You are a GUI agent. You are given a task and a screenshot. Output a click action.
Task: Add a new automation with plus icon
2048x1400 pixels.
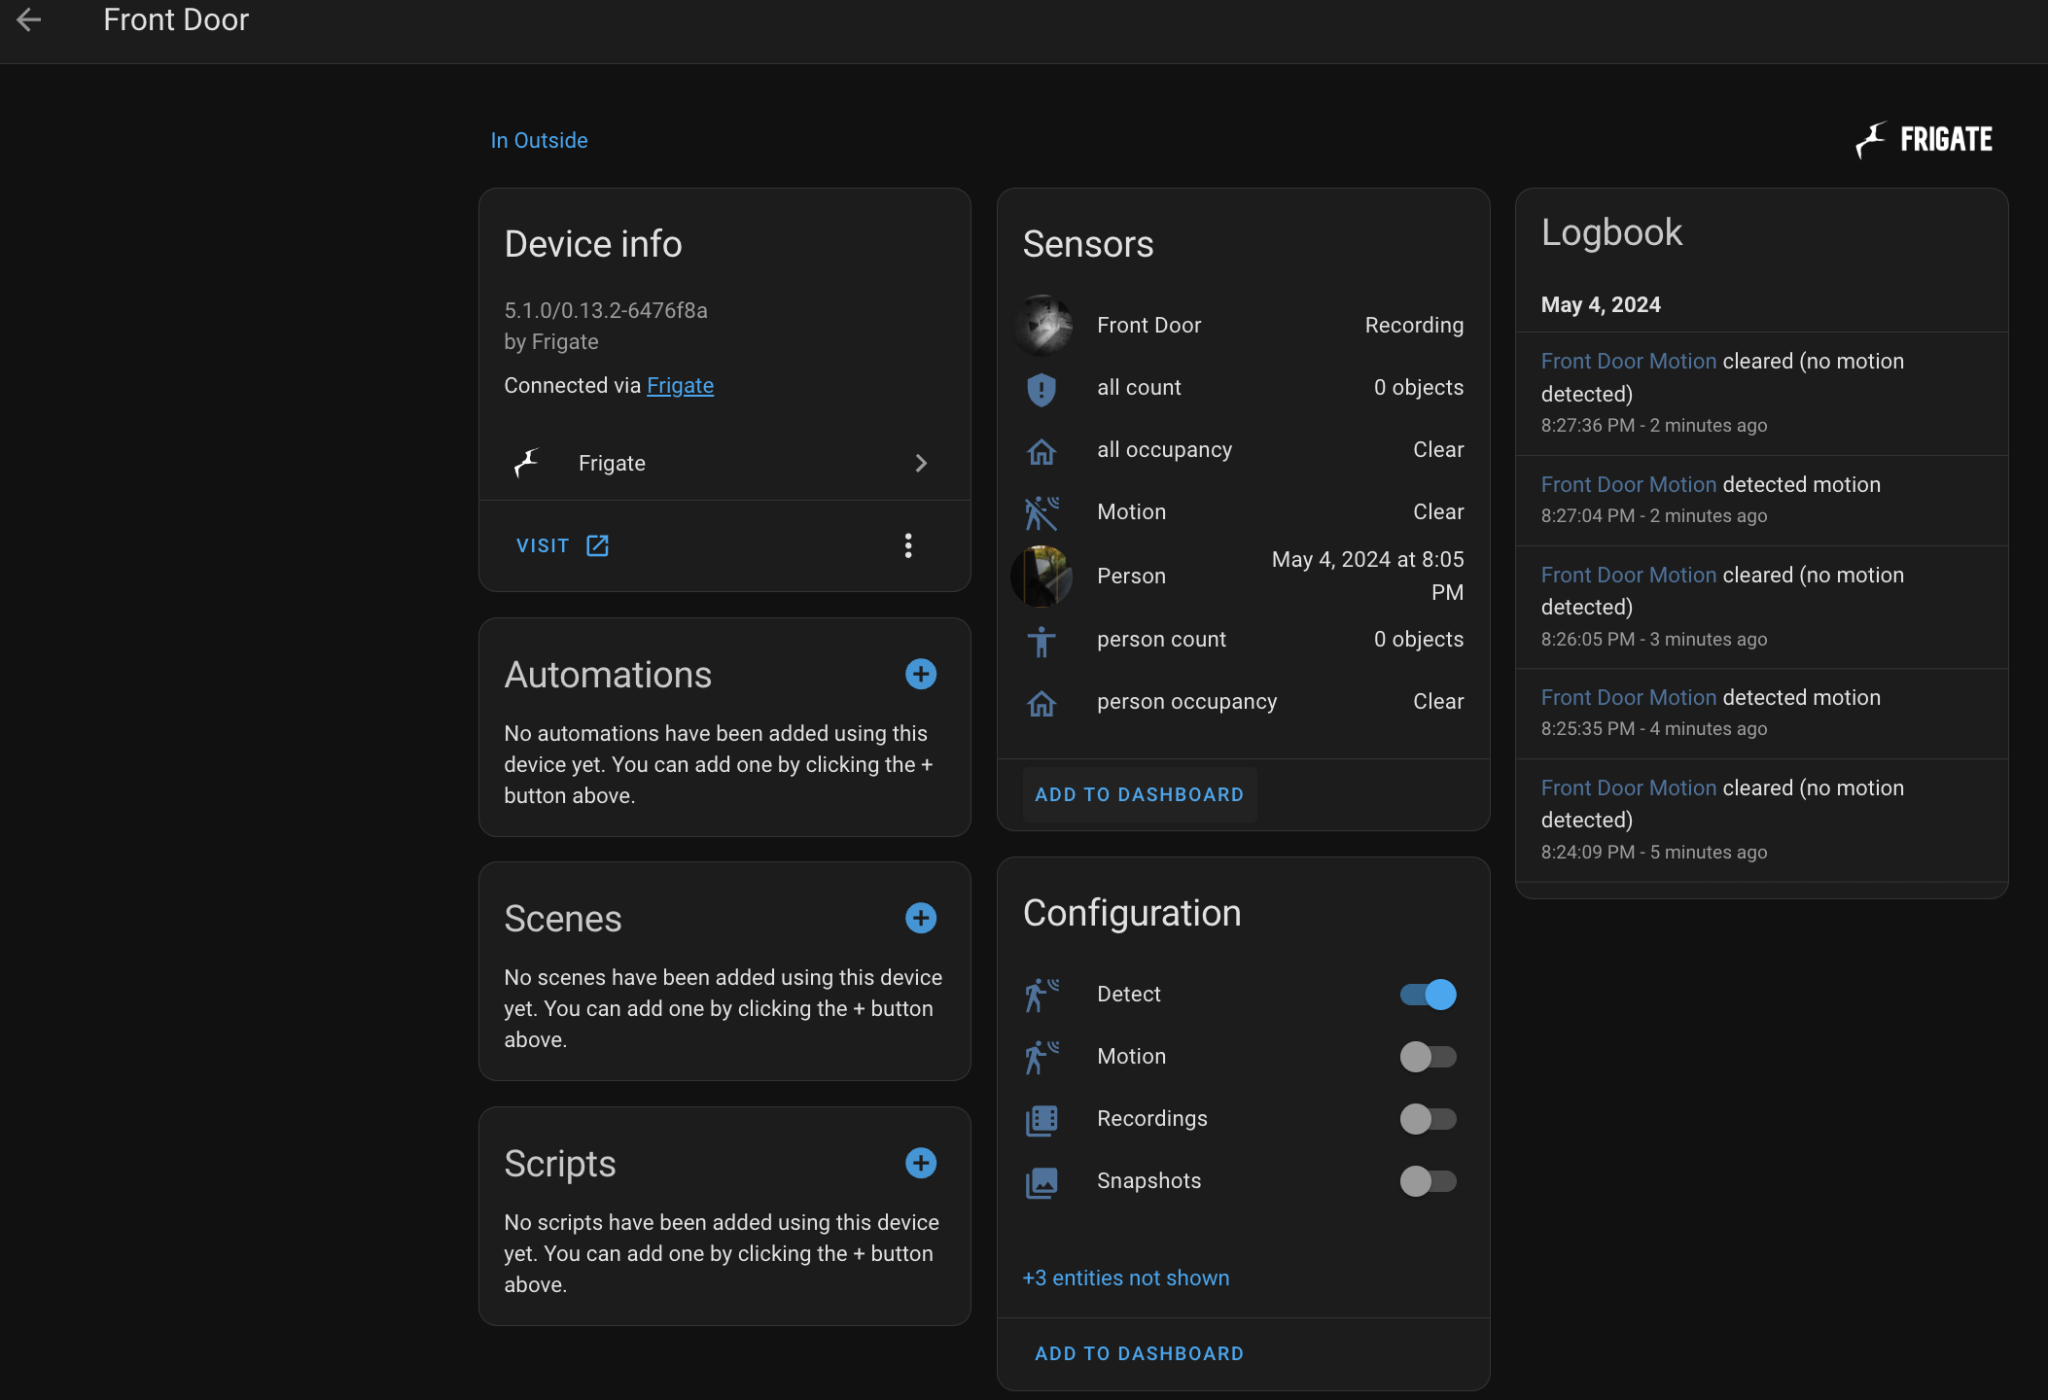[920, 674]
